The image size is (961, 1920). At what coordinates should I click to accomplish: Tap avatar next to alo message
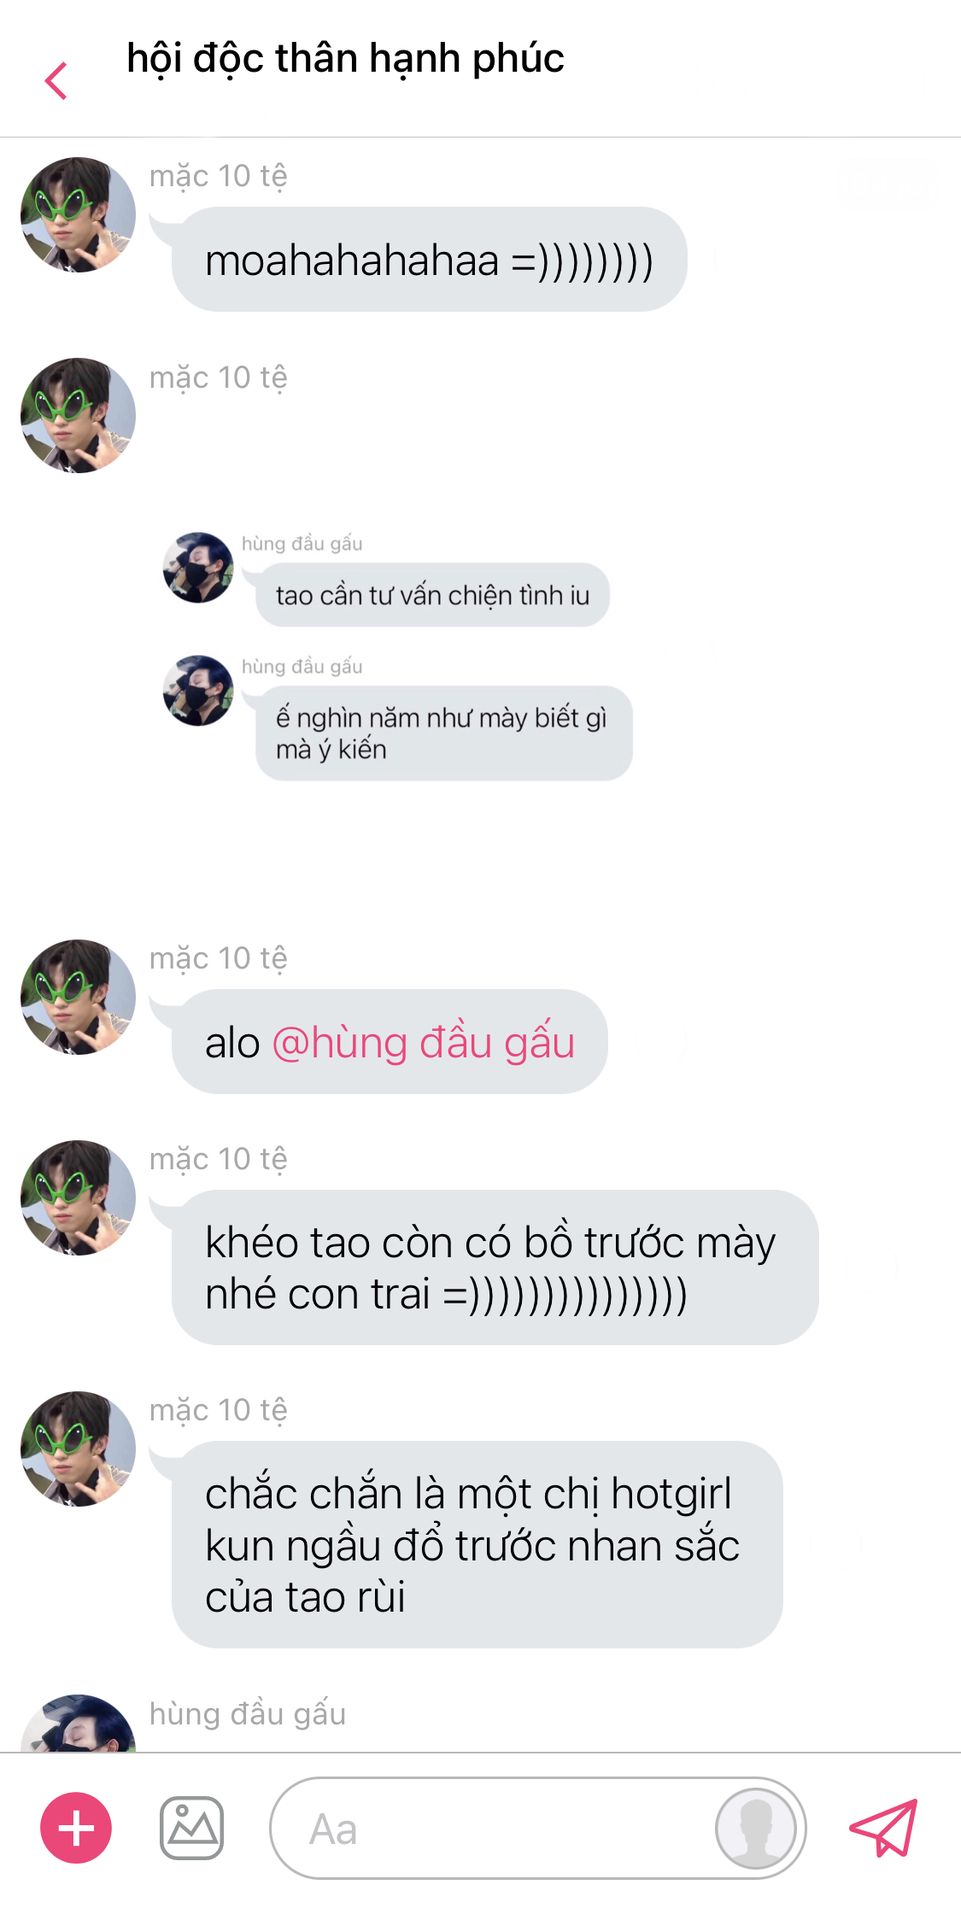click(78, 997)
